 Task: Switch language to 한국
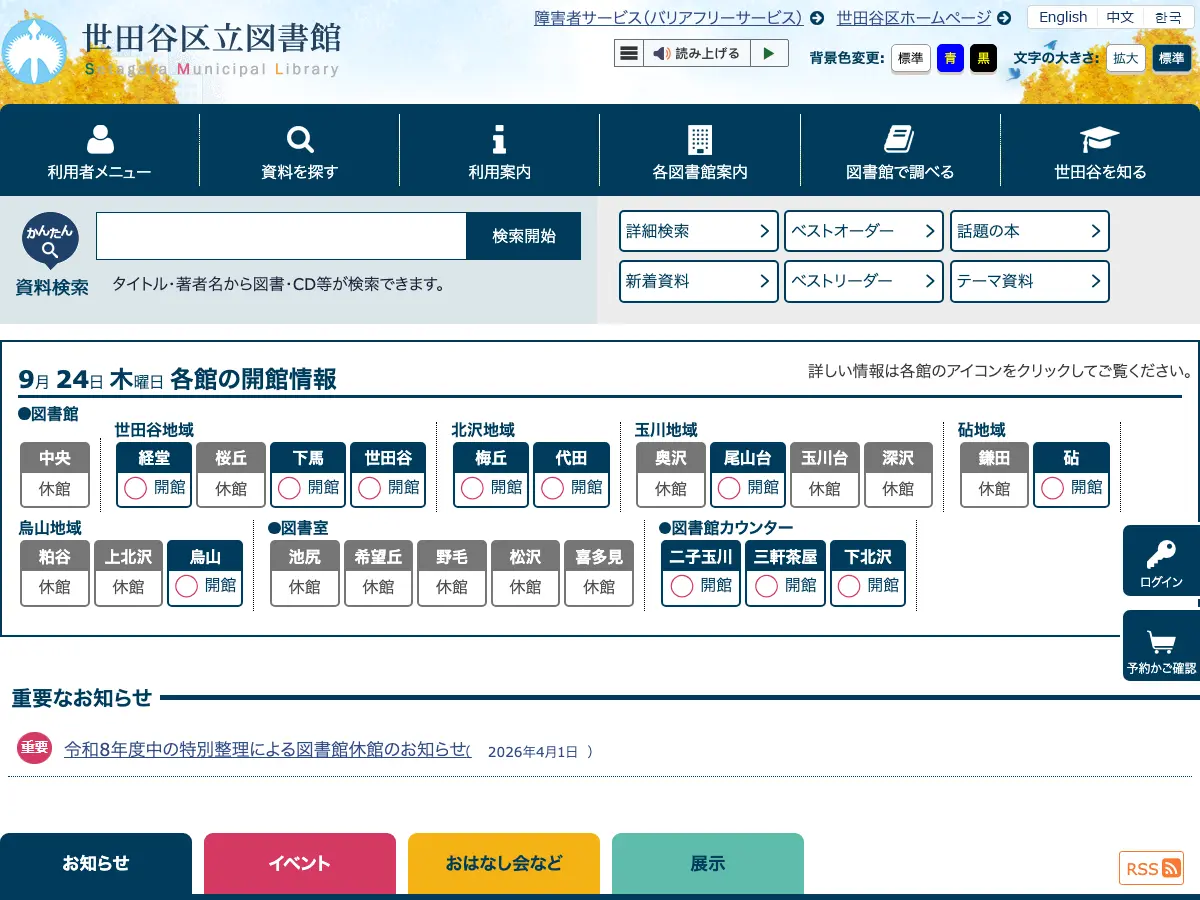coord(1168,17)
